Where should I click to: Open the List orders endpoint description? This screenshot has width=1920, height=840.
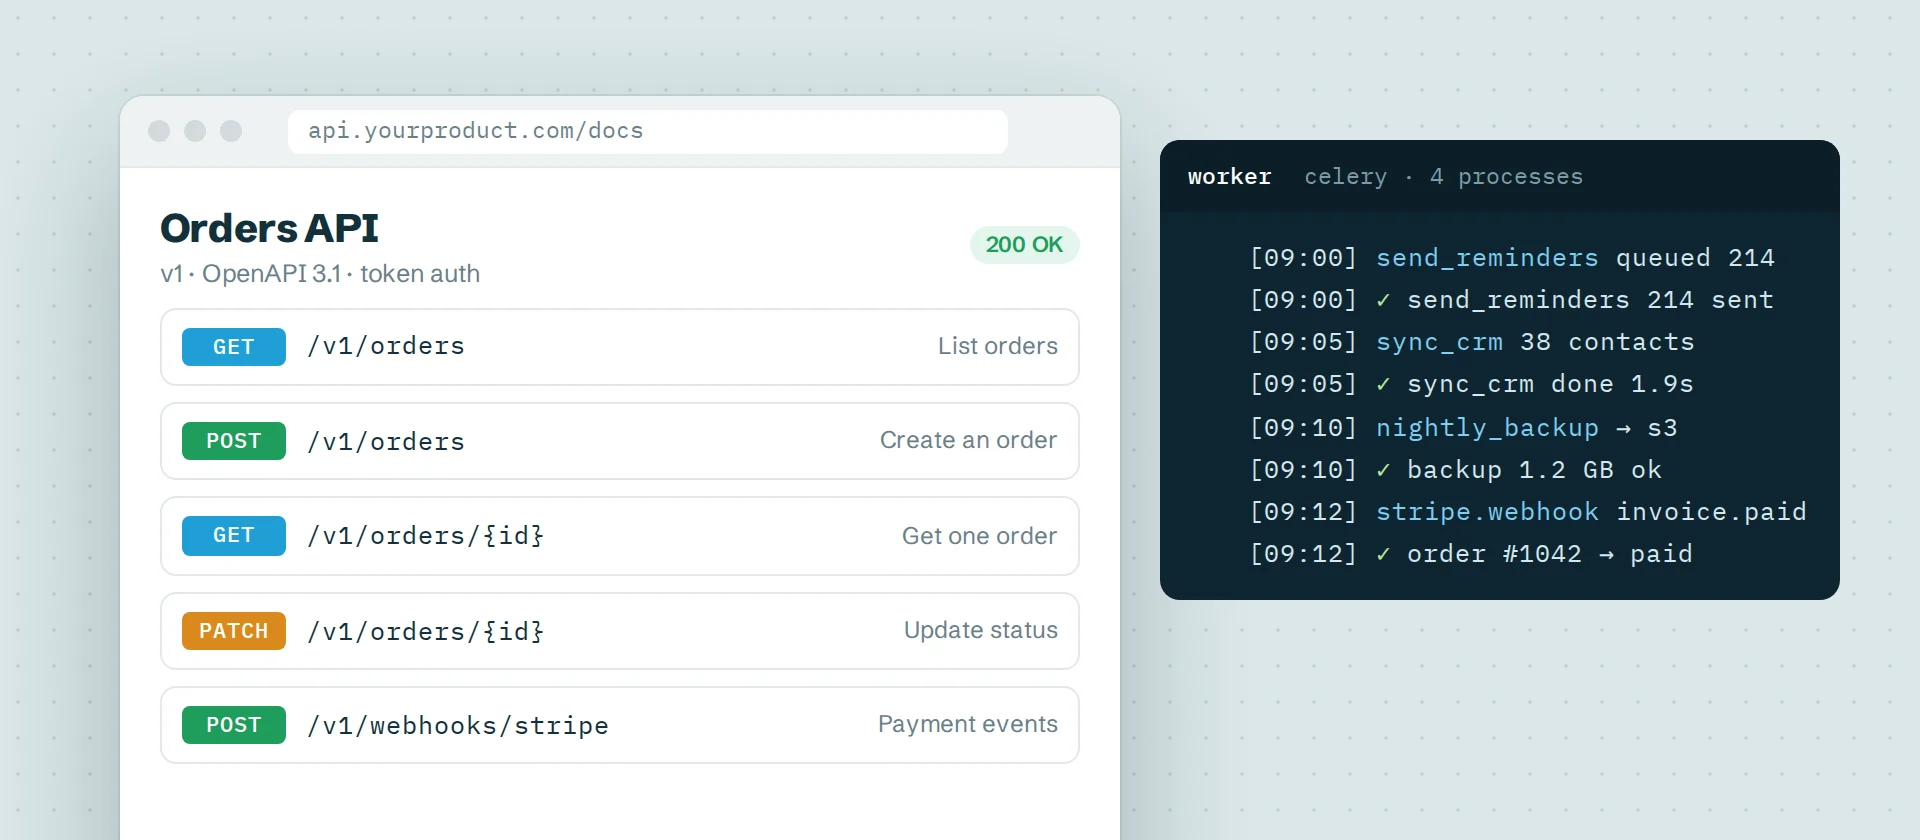[x=997, y=346]
